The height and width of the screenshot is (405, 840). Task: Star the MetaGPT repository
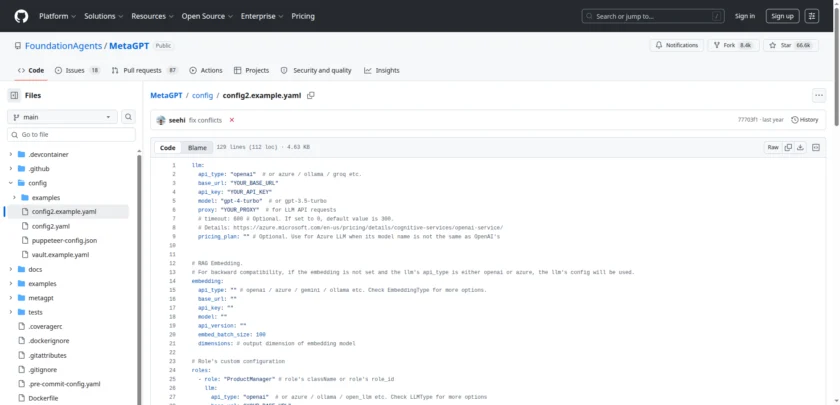pos(790,46)
